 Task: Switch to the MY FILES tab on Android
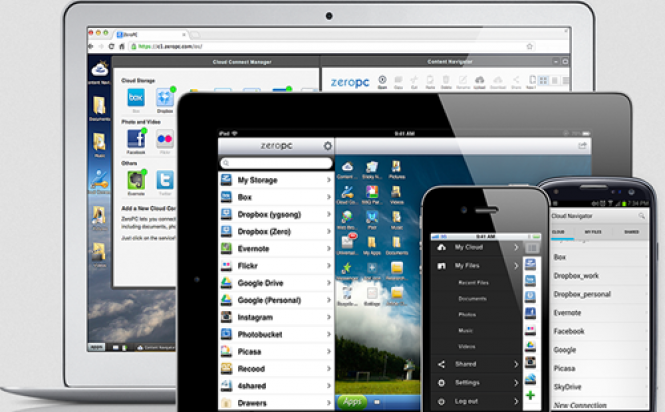[x=592, y=232]
